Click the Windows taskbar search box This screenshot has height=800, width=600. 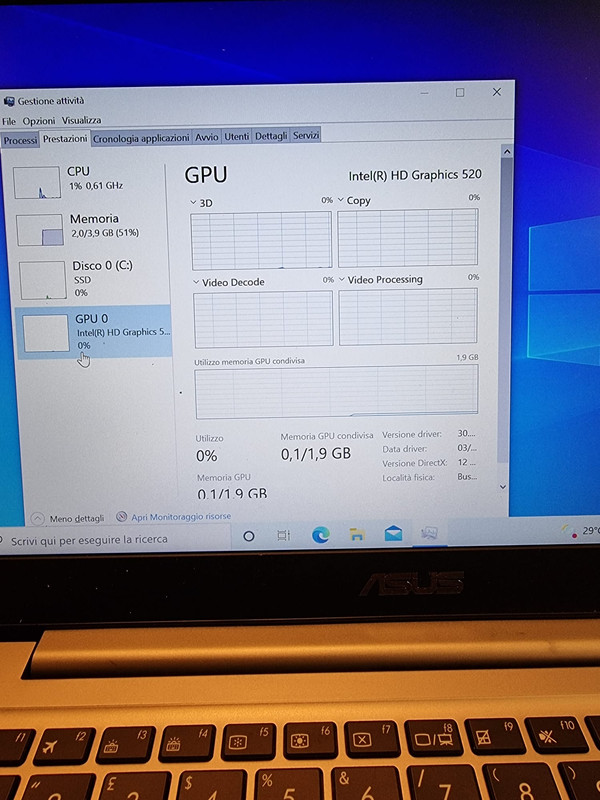(x=115, y=540)
